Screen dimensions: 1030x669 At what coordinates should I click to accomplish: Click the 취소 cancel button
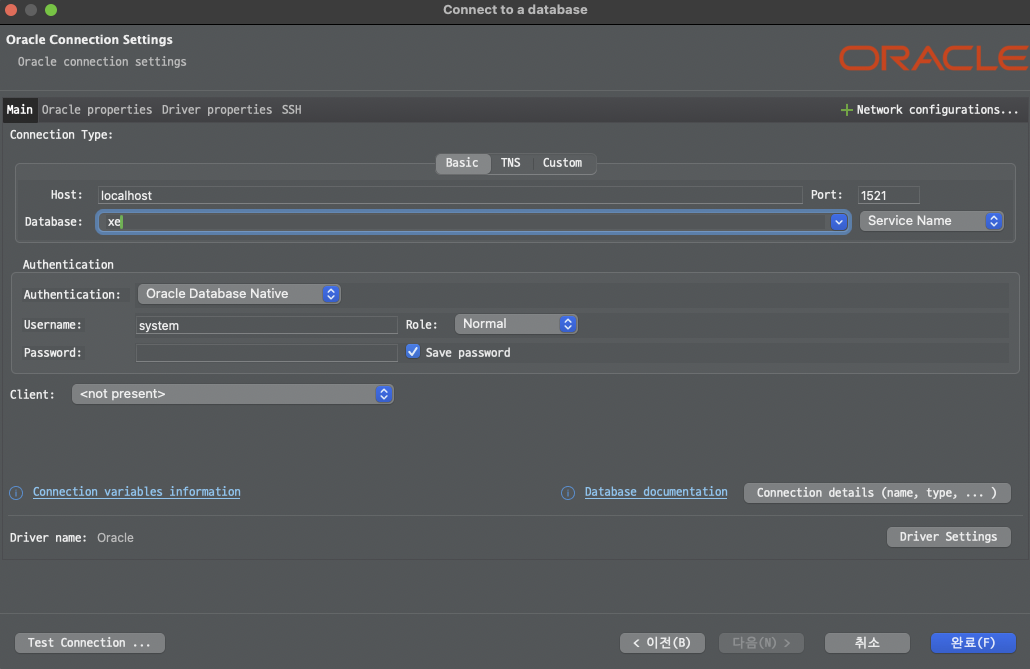(x=867, y=643)
